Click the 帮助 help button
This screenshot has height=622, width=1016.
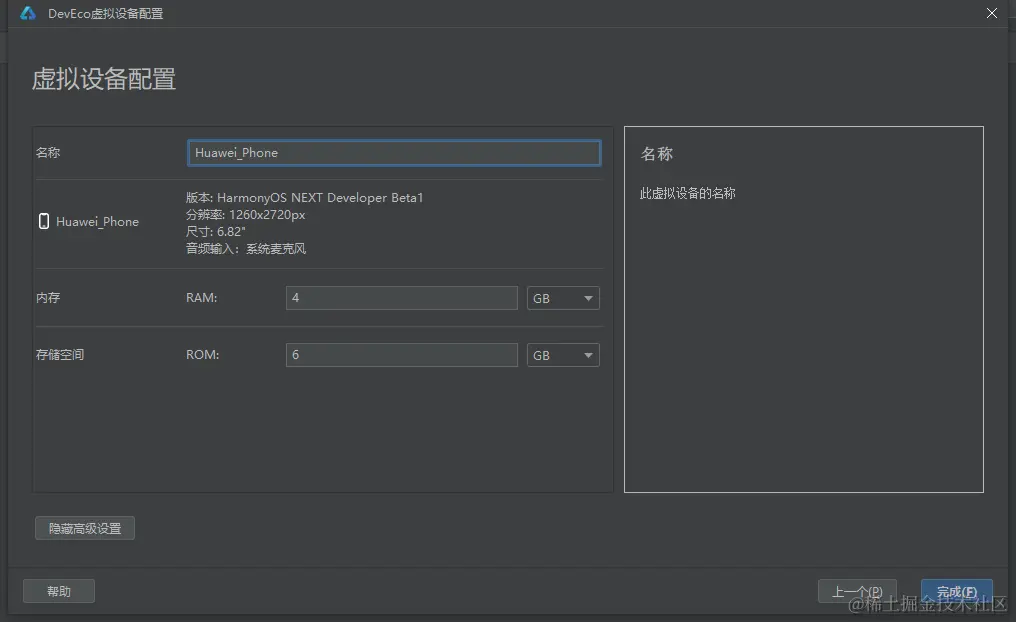coord(59,591)
